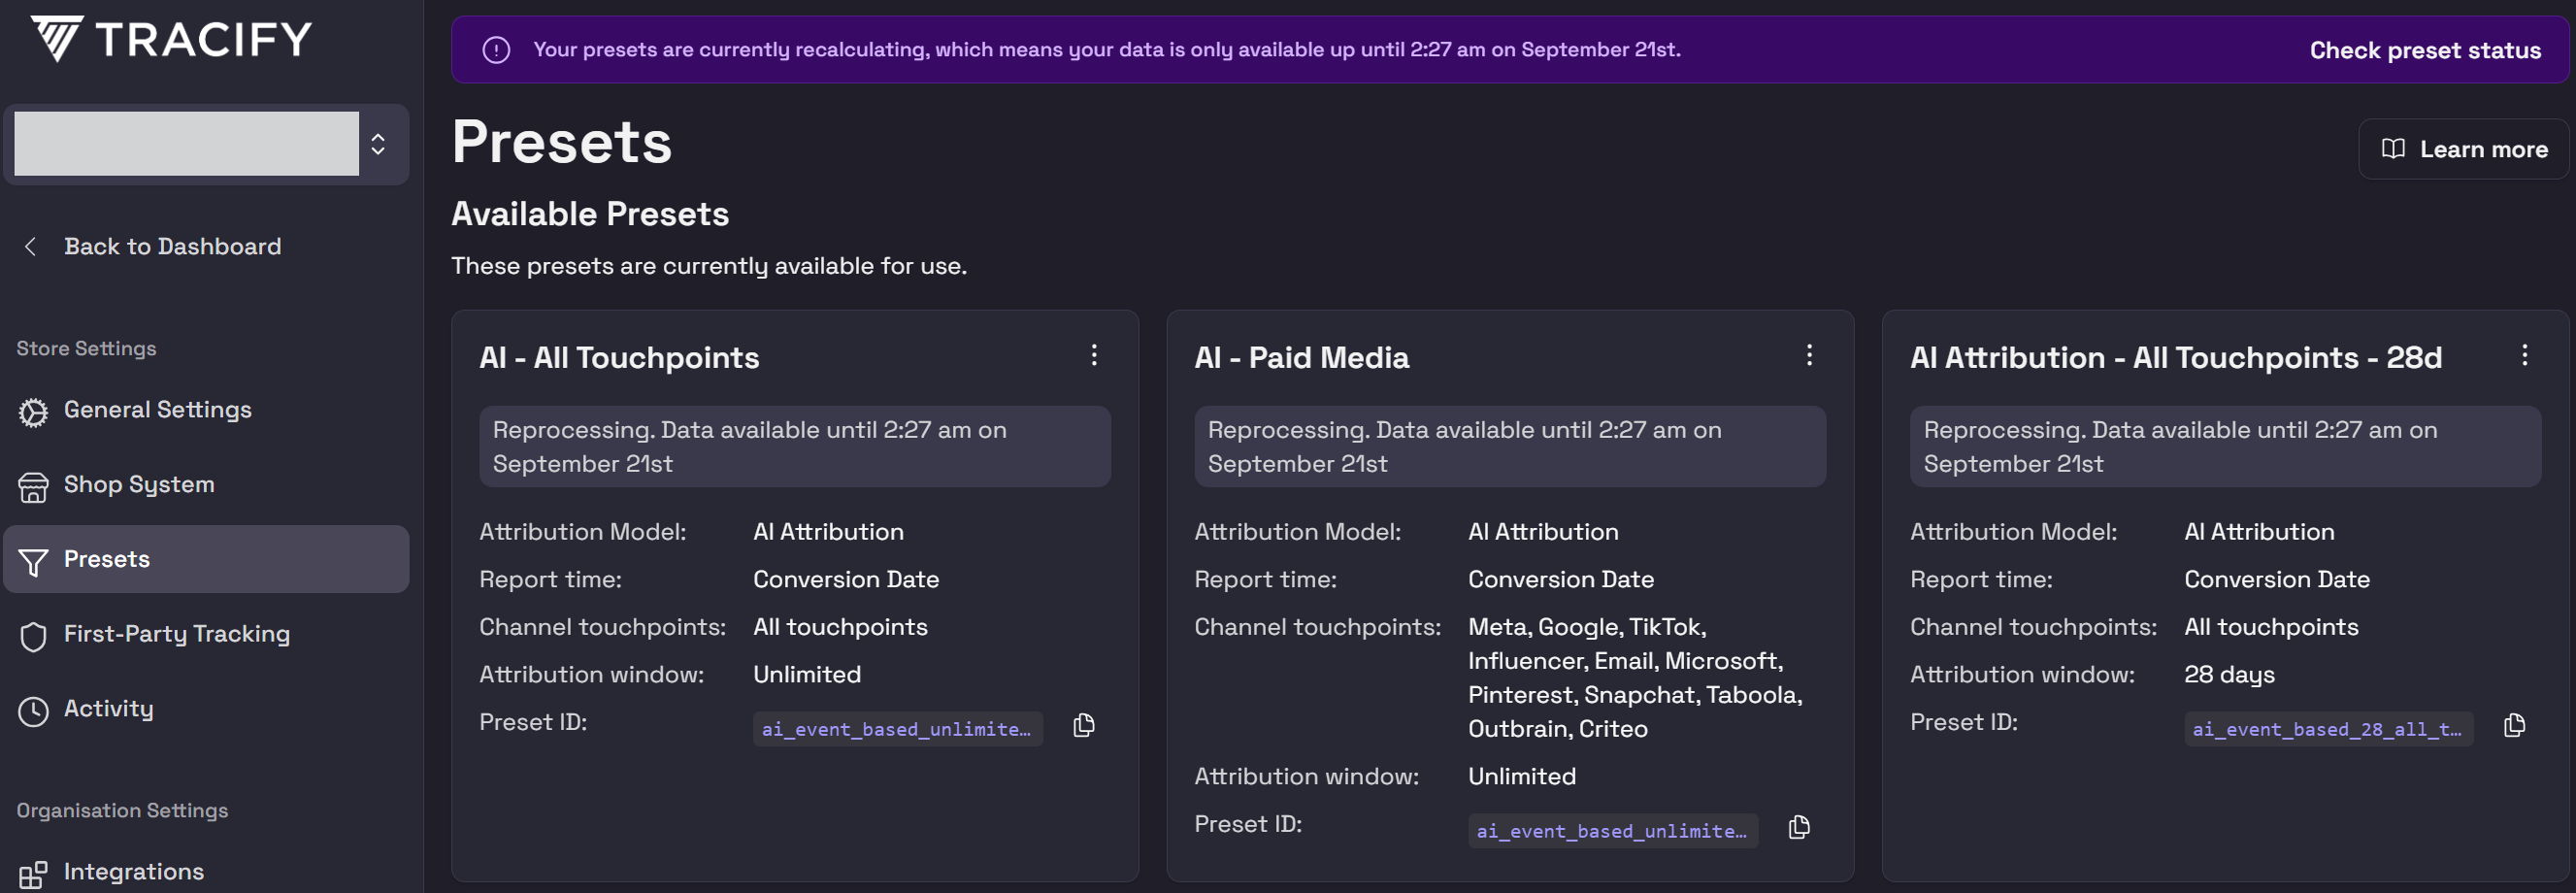Screen dimensions: 2576x893
Task: Click the Tracify logo
Action: click(171, 40)
